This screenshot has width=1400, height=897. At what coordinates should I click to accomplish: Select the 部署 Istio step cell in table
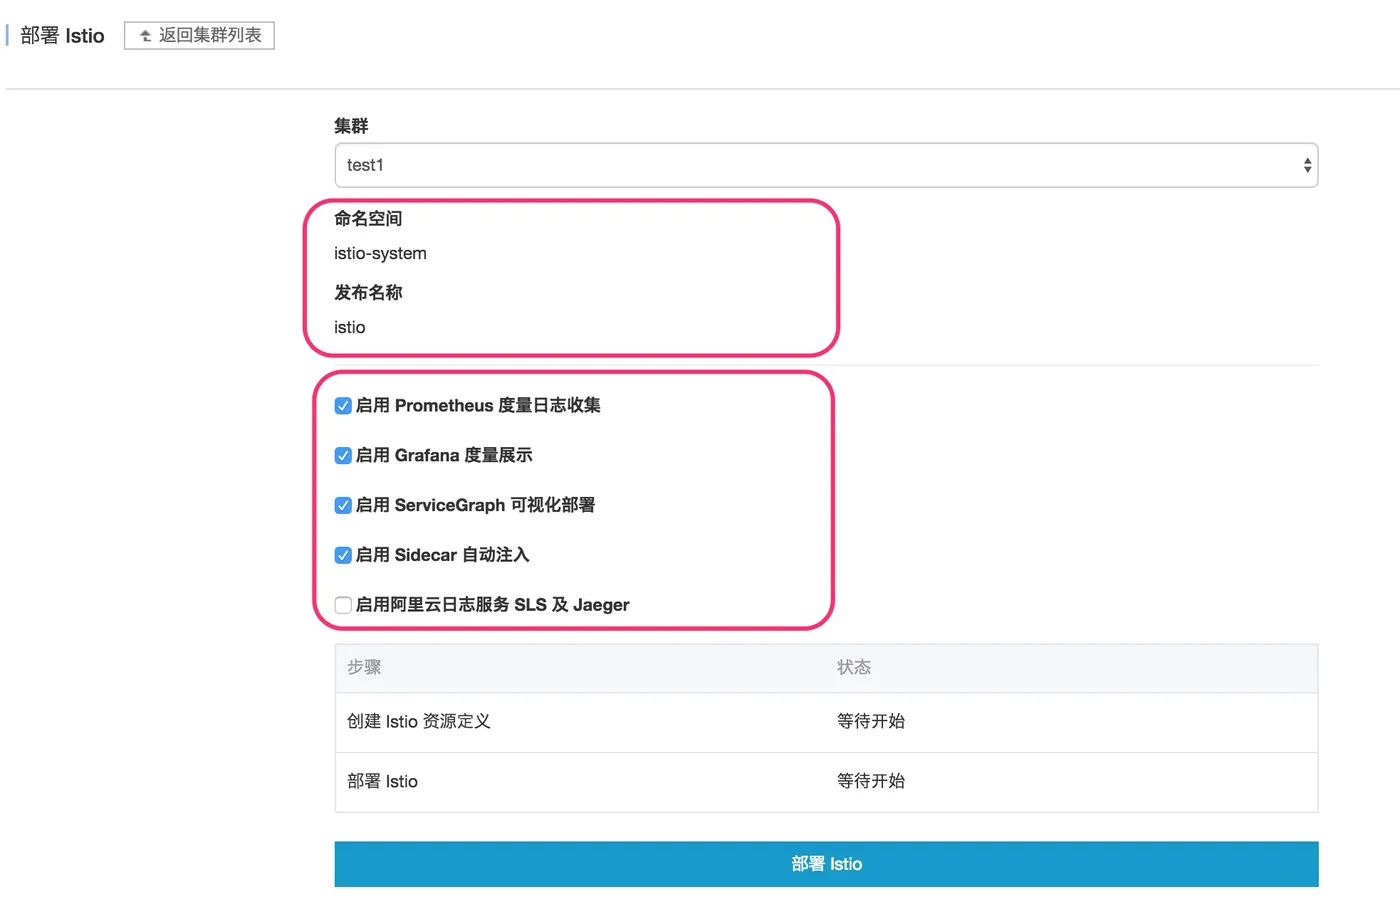tap(383, 781)
